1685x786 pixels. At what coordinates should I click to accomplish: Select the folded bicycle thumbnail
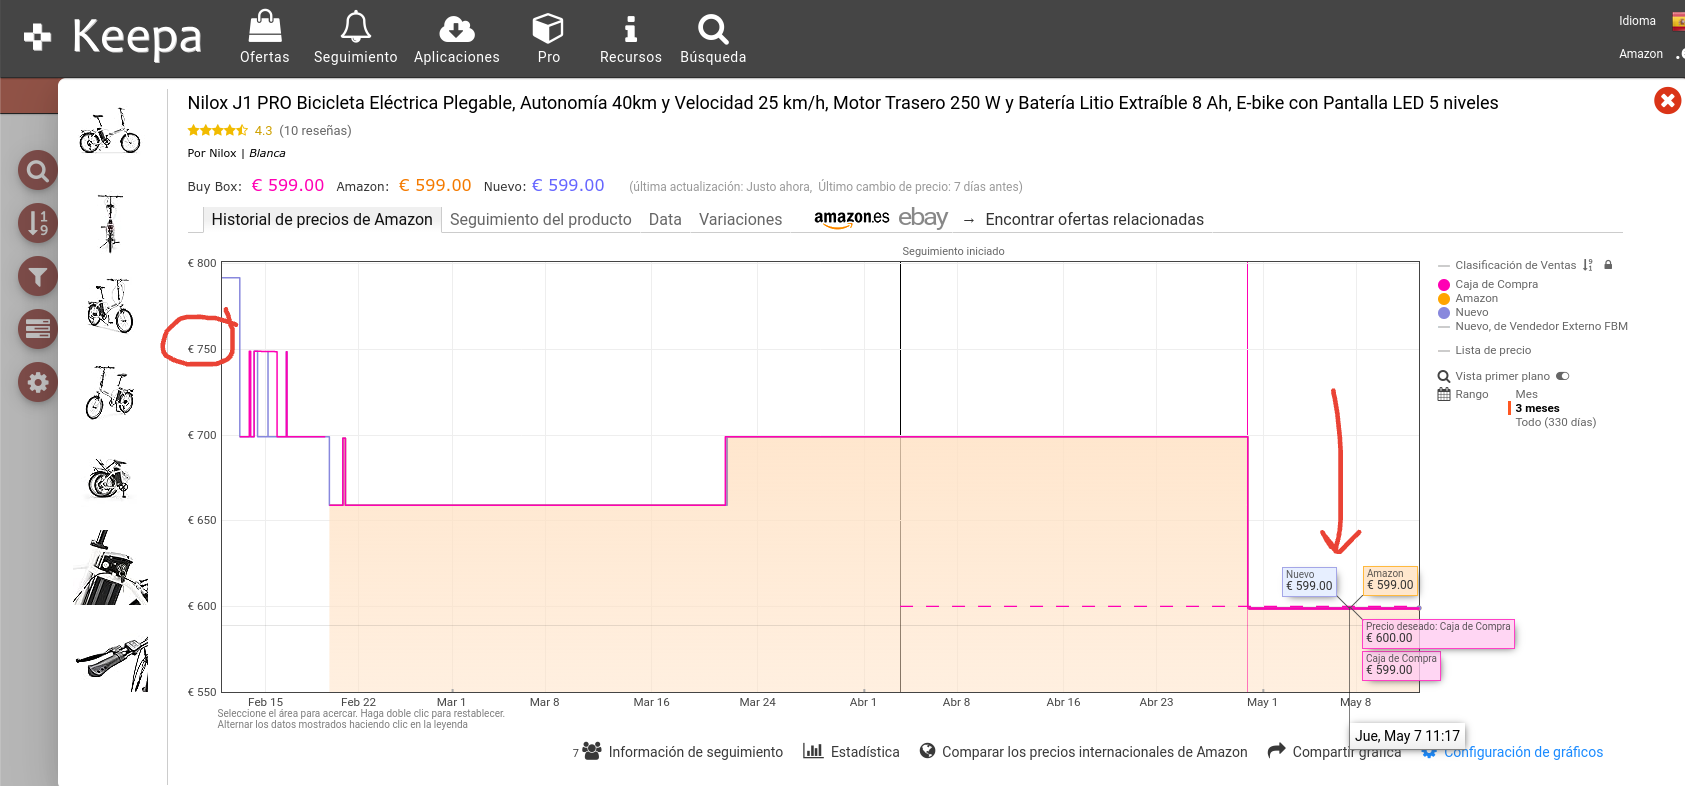pos(110,479)
